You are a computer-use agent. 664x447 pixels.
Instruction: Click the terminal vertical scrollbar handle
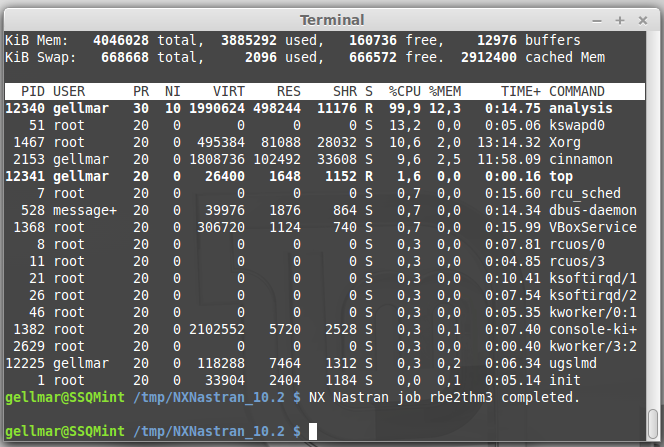pos(653,425)
